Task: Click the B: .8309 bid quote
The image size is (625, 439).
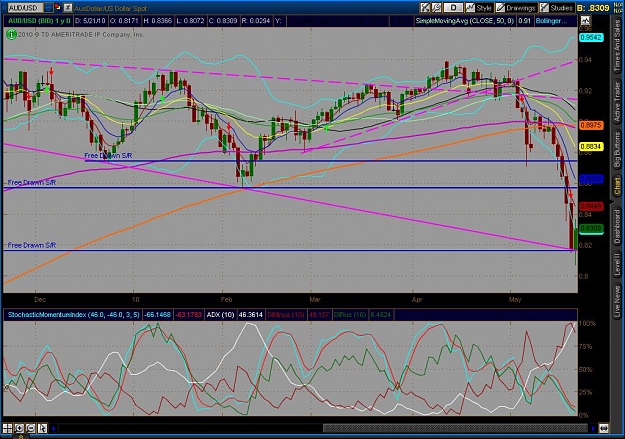Action: [x=593, y=8]
